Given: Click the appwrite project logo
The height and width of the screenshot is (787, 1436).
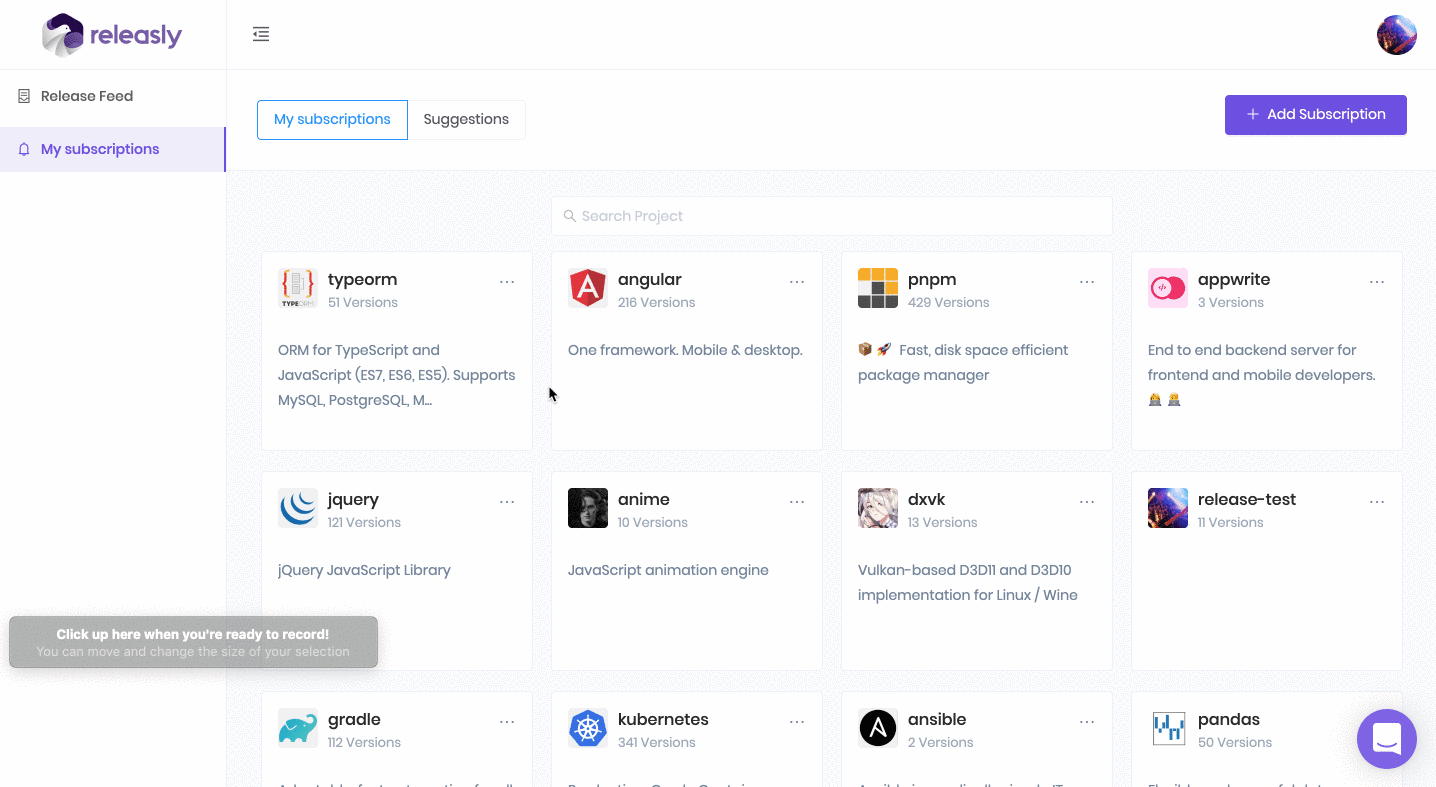Looking at the screenshot, I should [1168, 288].
